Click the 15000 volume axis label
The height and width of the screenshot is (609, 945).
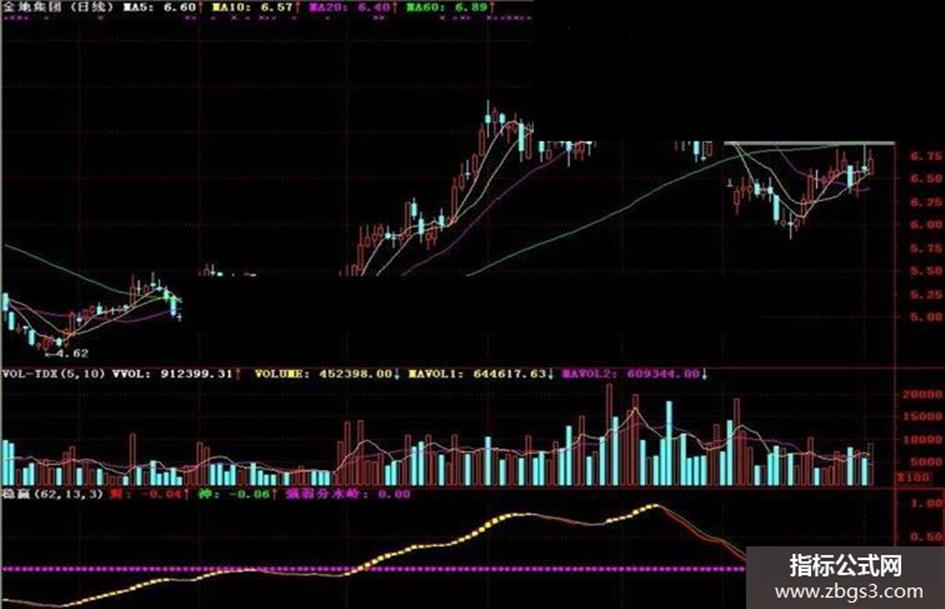tap(922, 417)
